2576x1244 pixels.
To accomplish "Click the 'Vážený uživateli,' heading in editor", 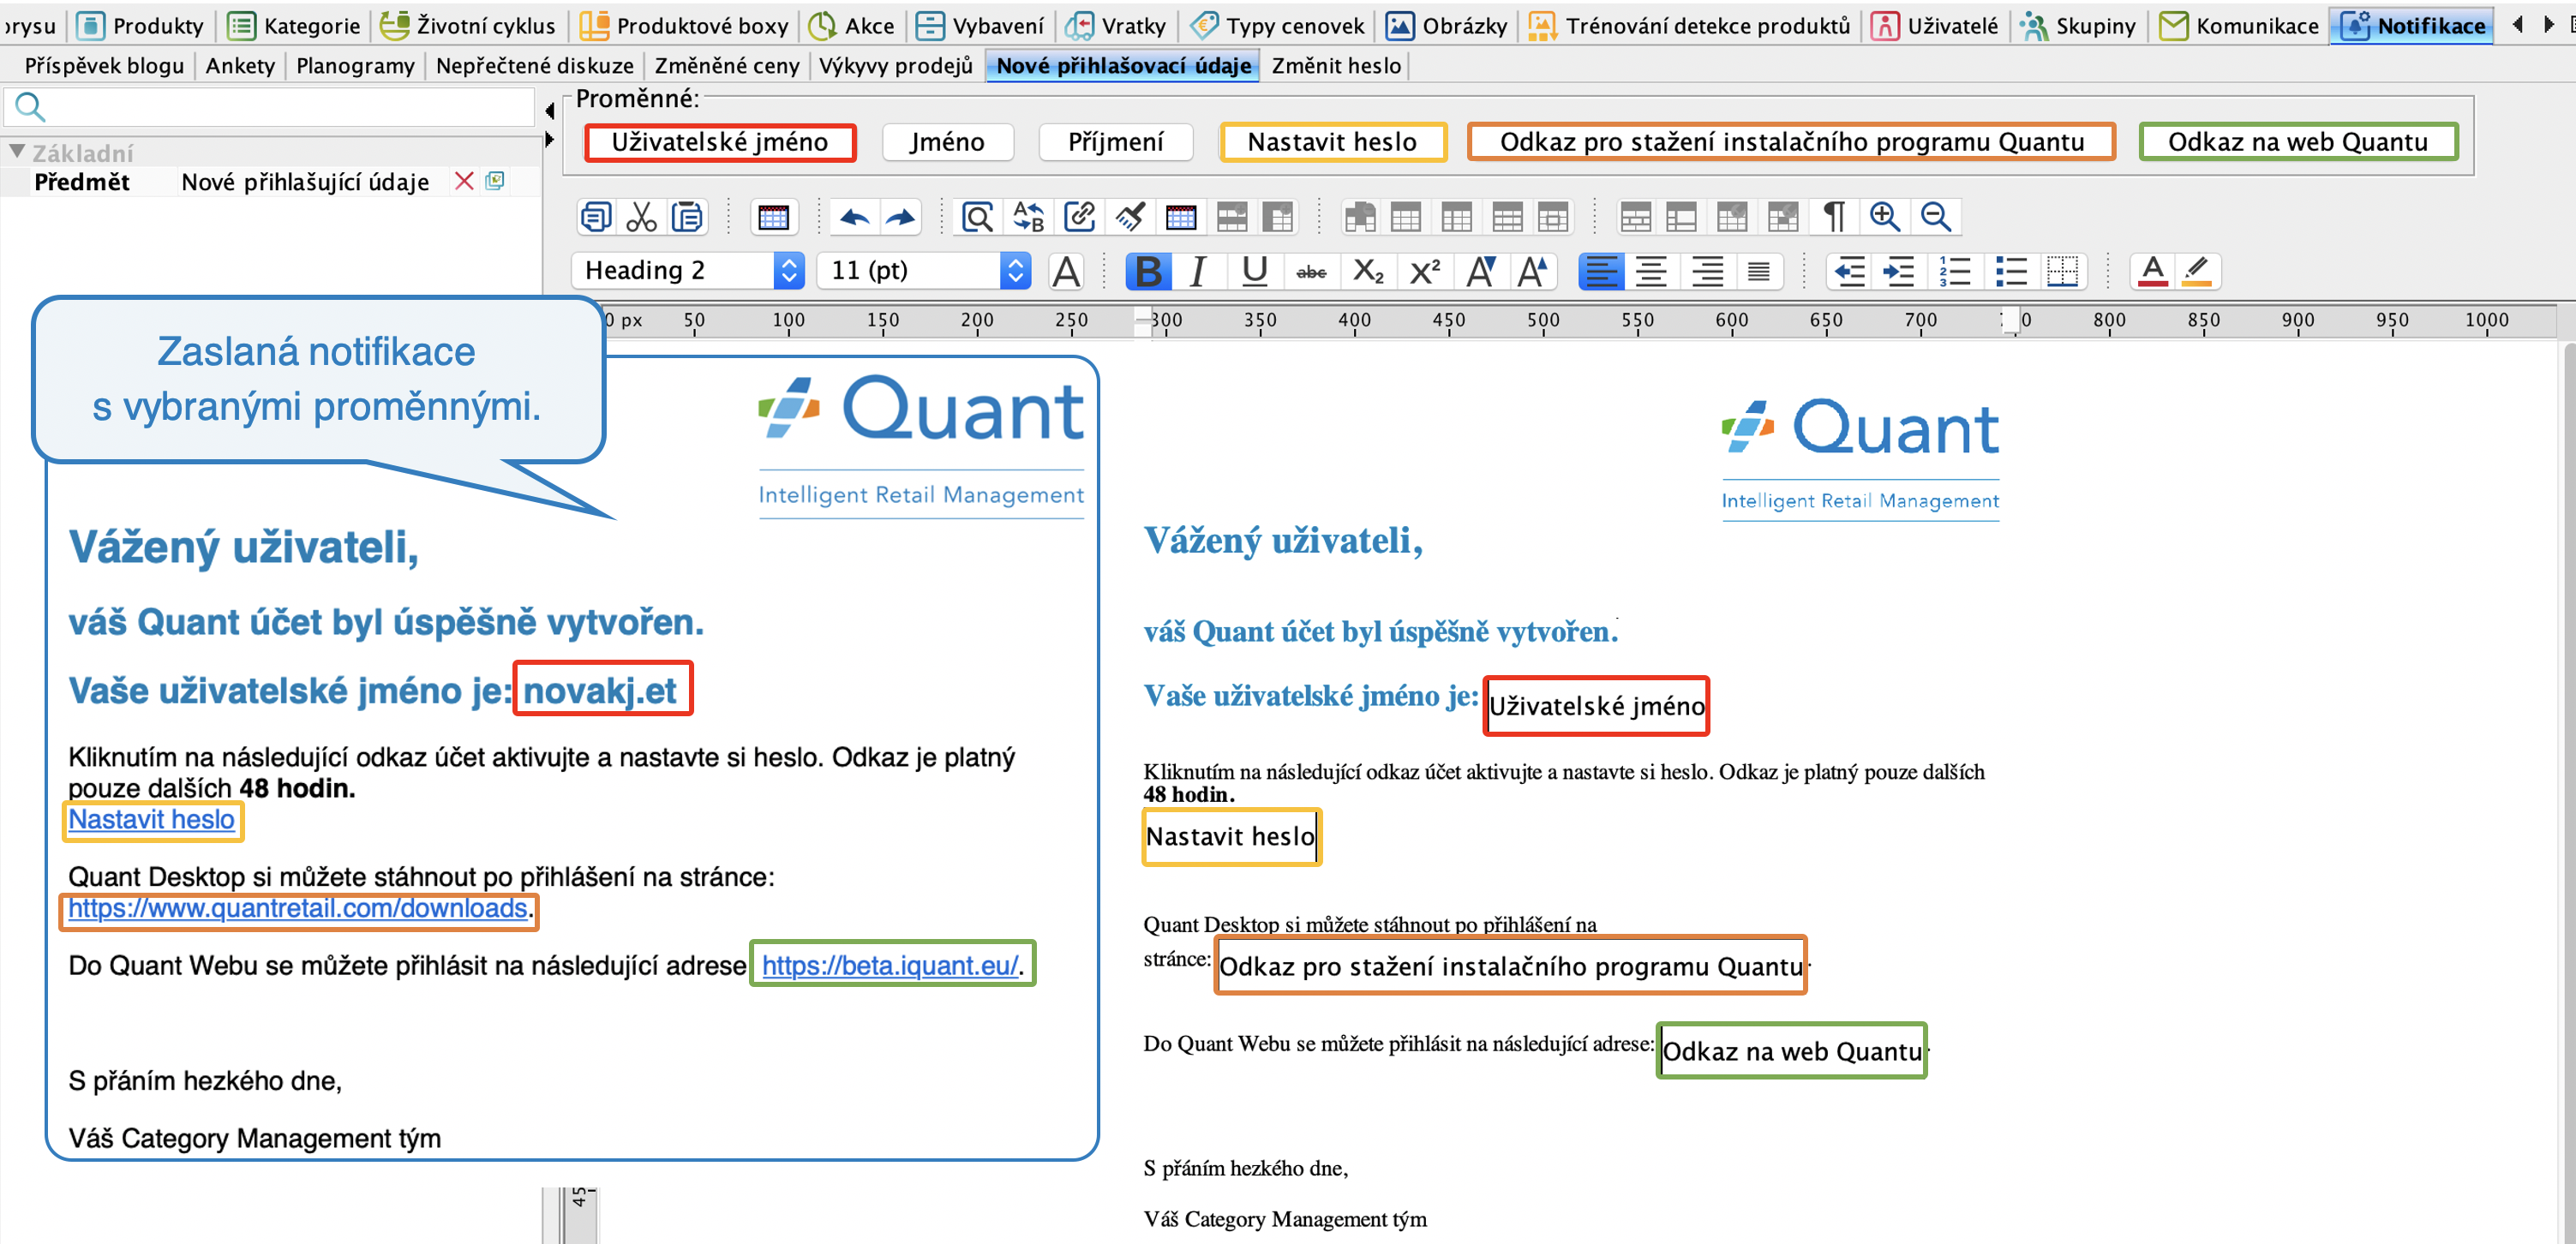I will click(x=1283, y=541).
